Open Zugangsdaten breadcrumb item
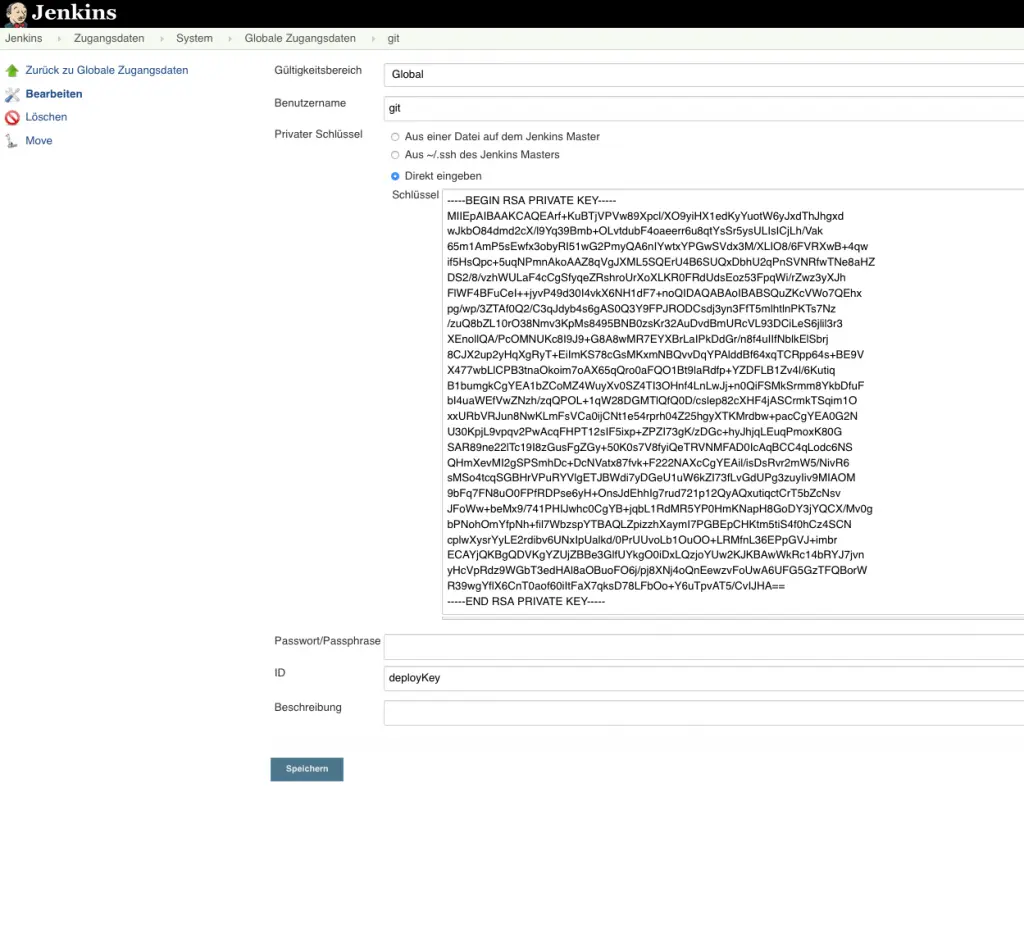 click(x=109, y=39)
